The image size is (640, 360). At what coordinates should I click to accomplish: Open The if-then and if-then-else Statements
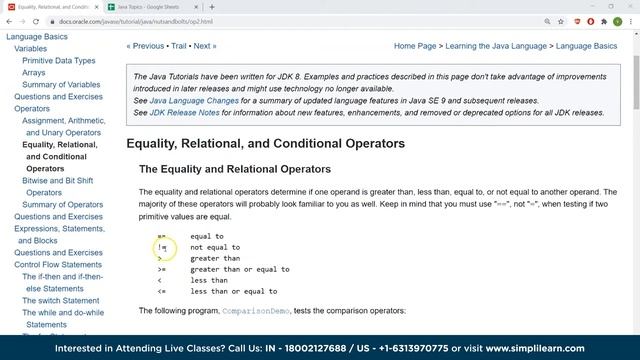point(62,282)
